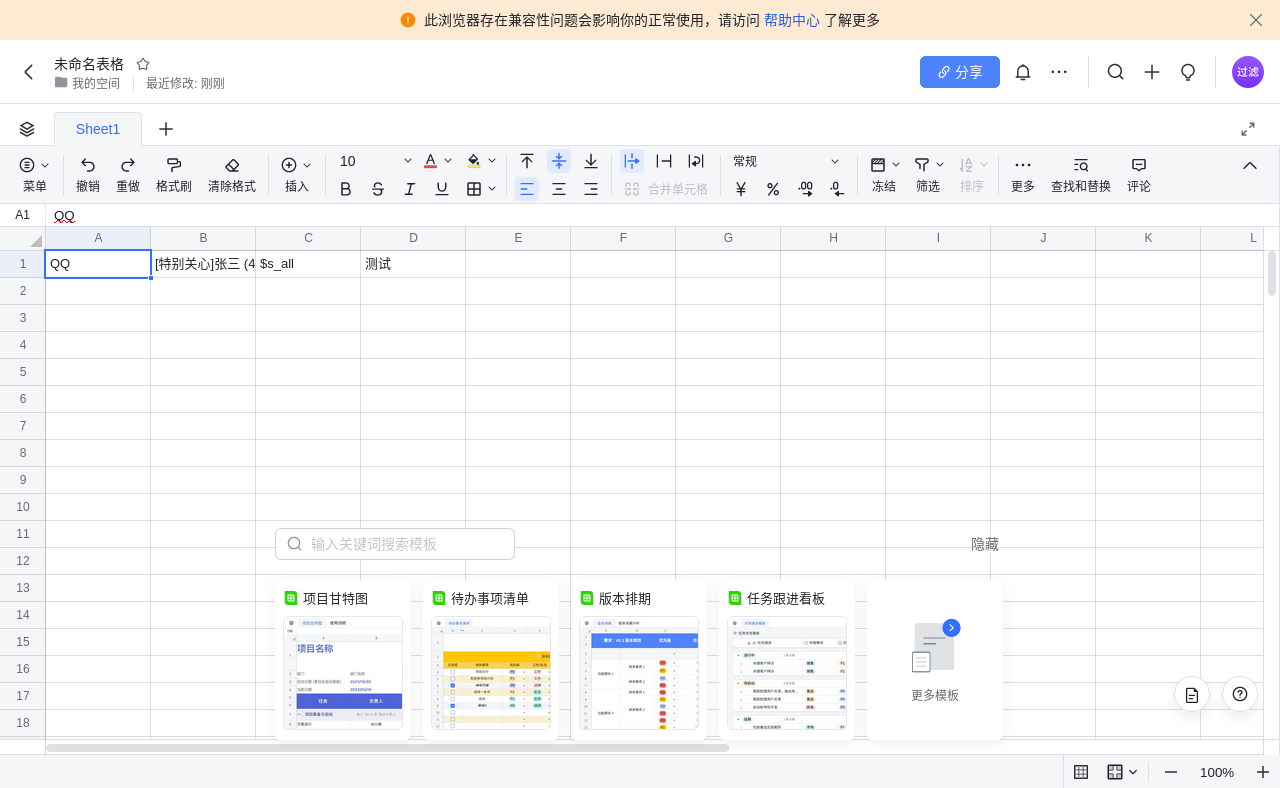Viewport: 1280px width, 788px height.
Task: Open the three-dot more options menu
Action: tap(1059, 72)
